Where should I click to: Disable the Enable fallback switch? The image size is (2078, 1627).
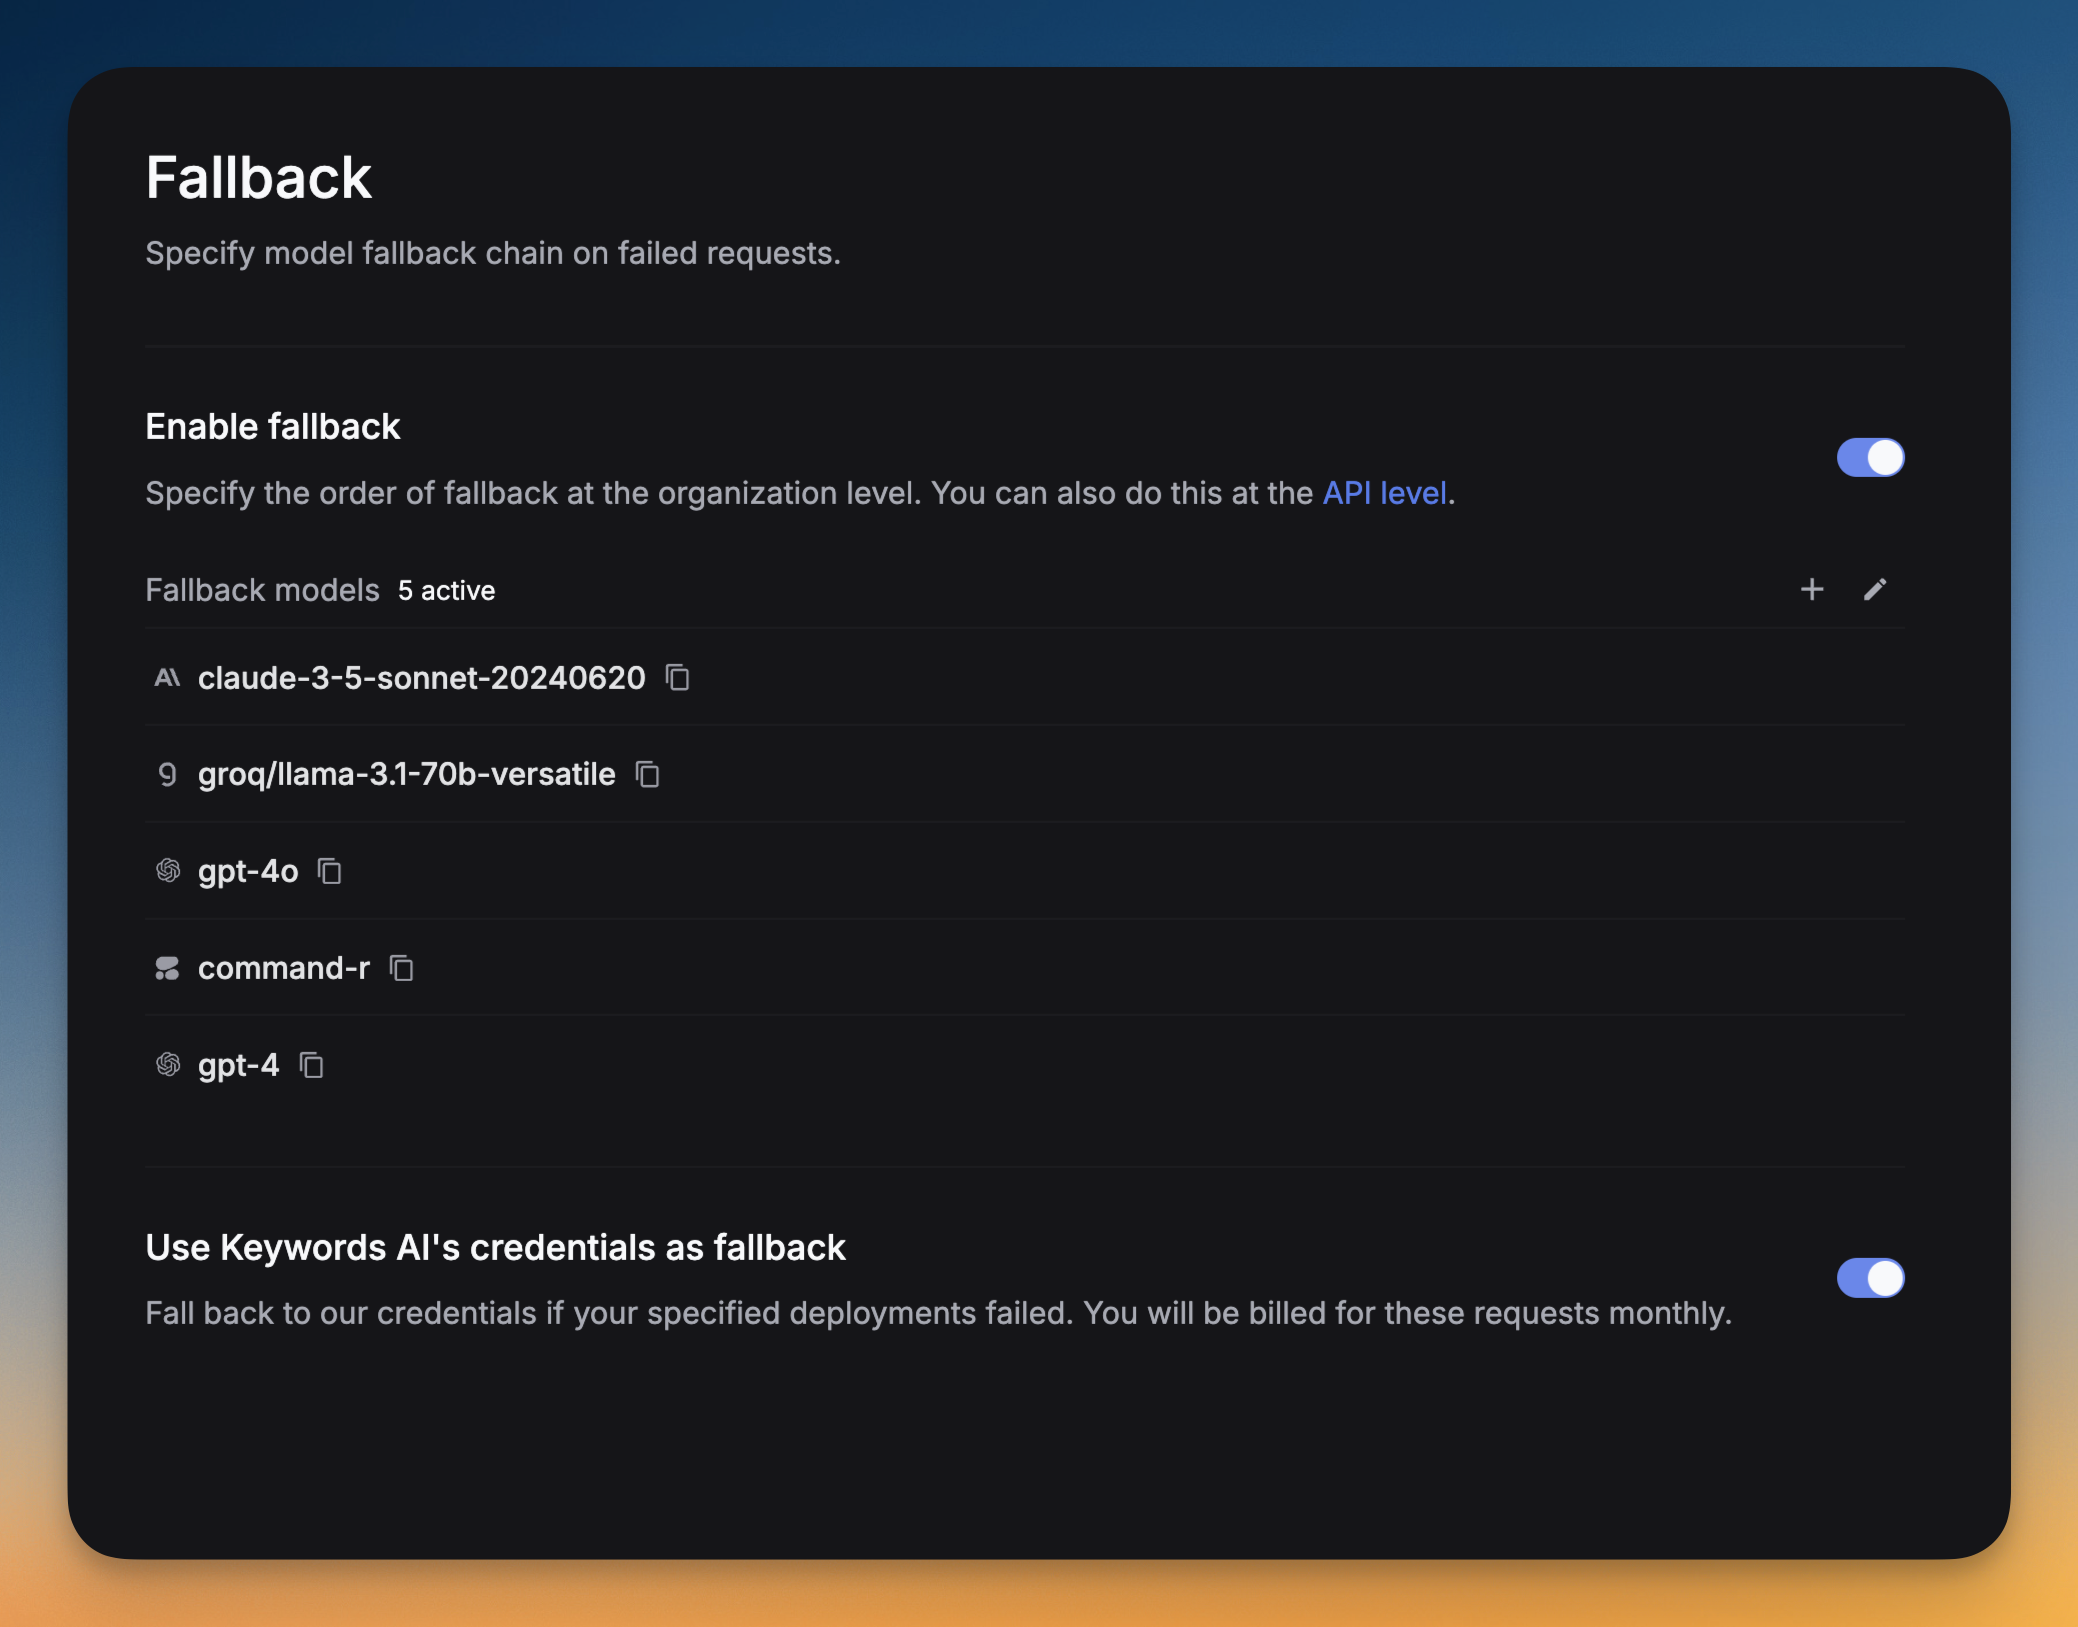1870,458
